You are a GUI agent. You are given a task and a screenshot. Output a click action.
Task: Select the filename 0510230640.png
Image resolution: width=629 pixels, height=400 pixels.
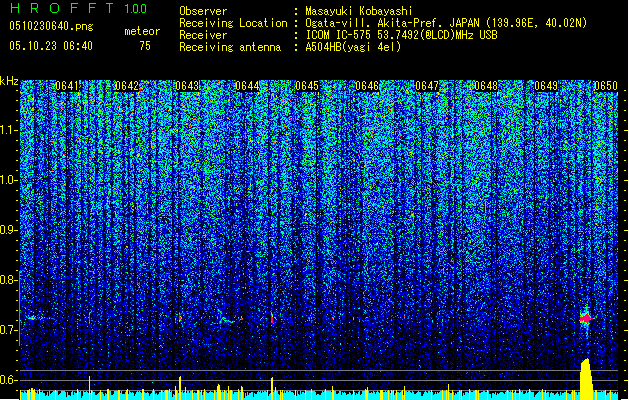point(51,26)
